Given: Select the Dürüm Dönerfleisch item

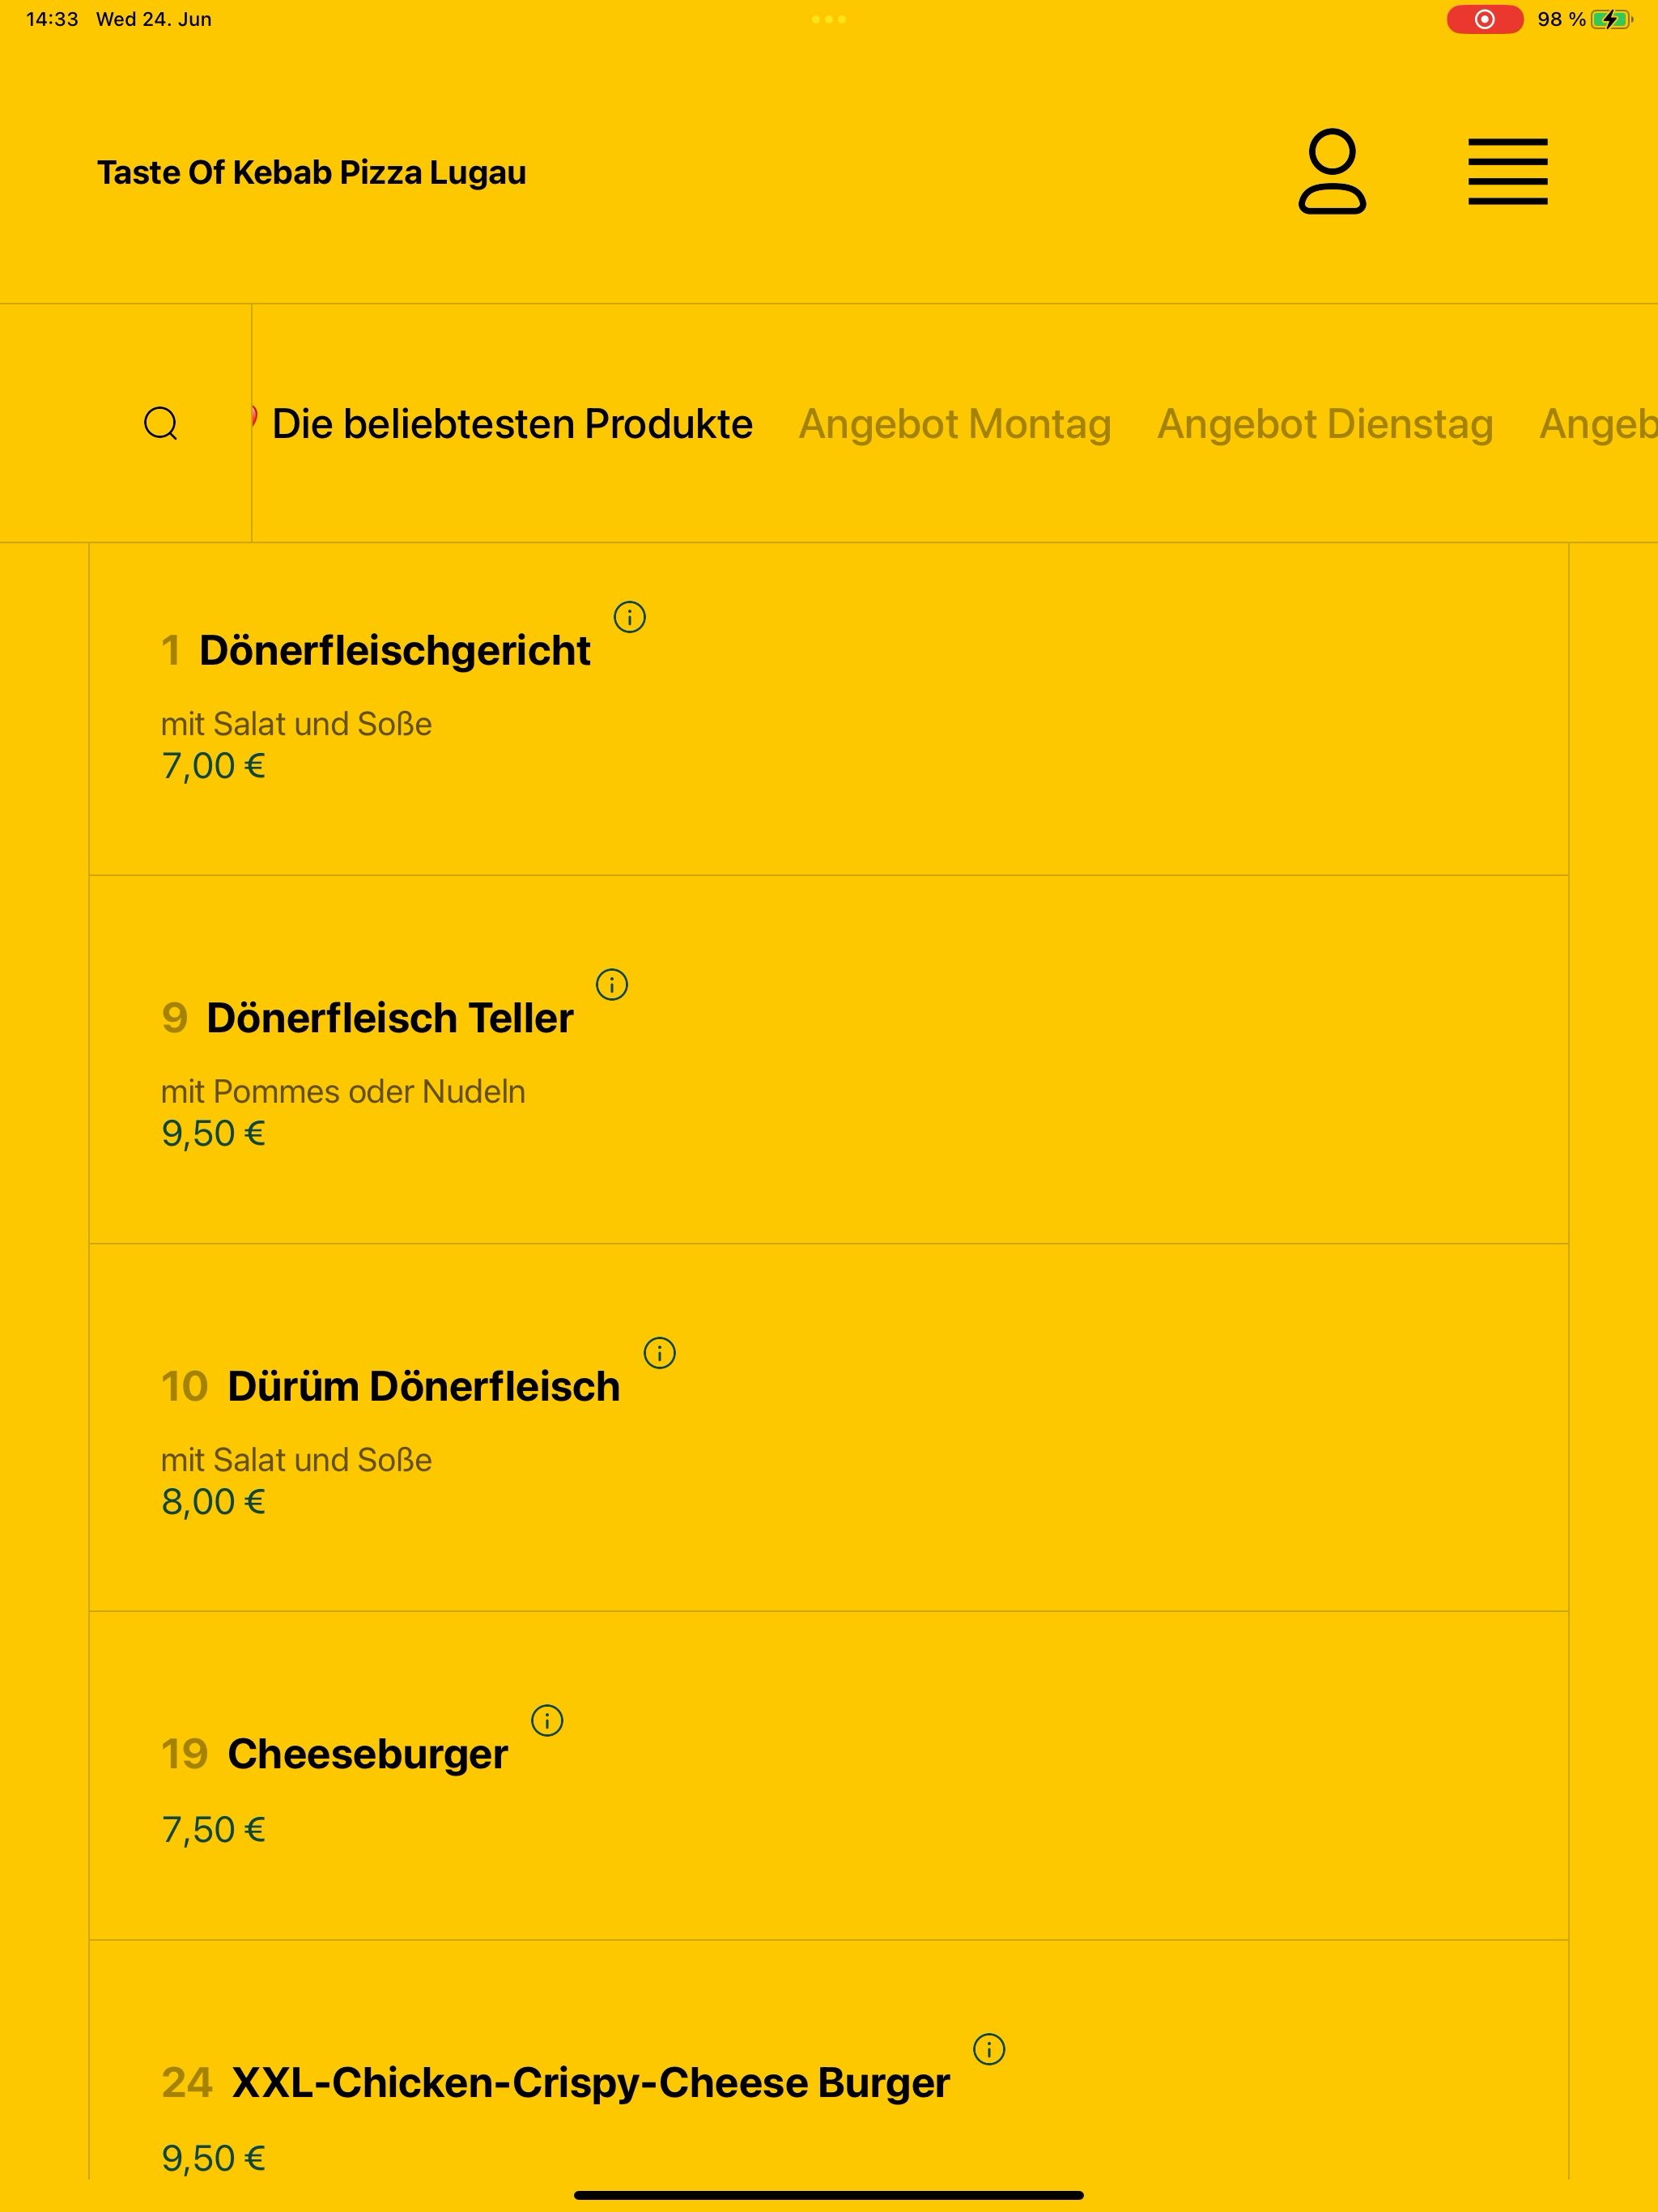Looking at the screenshot, I should tap(829, 1428).
